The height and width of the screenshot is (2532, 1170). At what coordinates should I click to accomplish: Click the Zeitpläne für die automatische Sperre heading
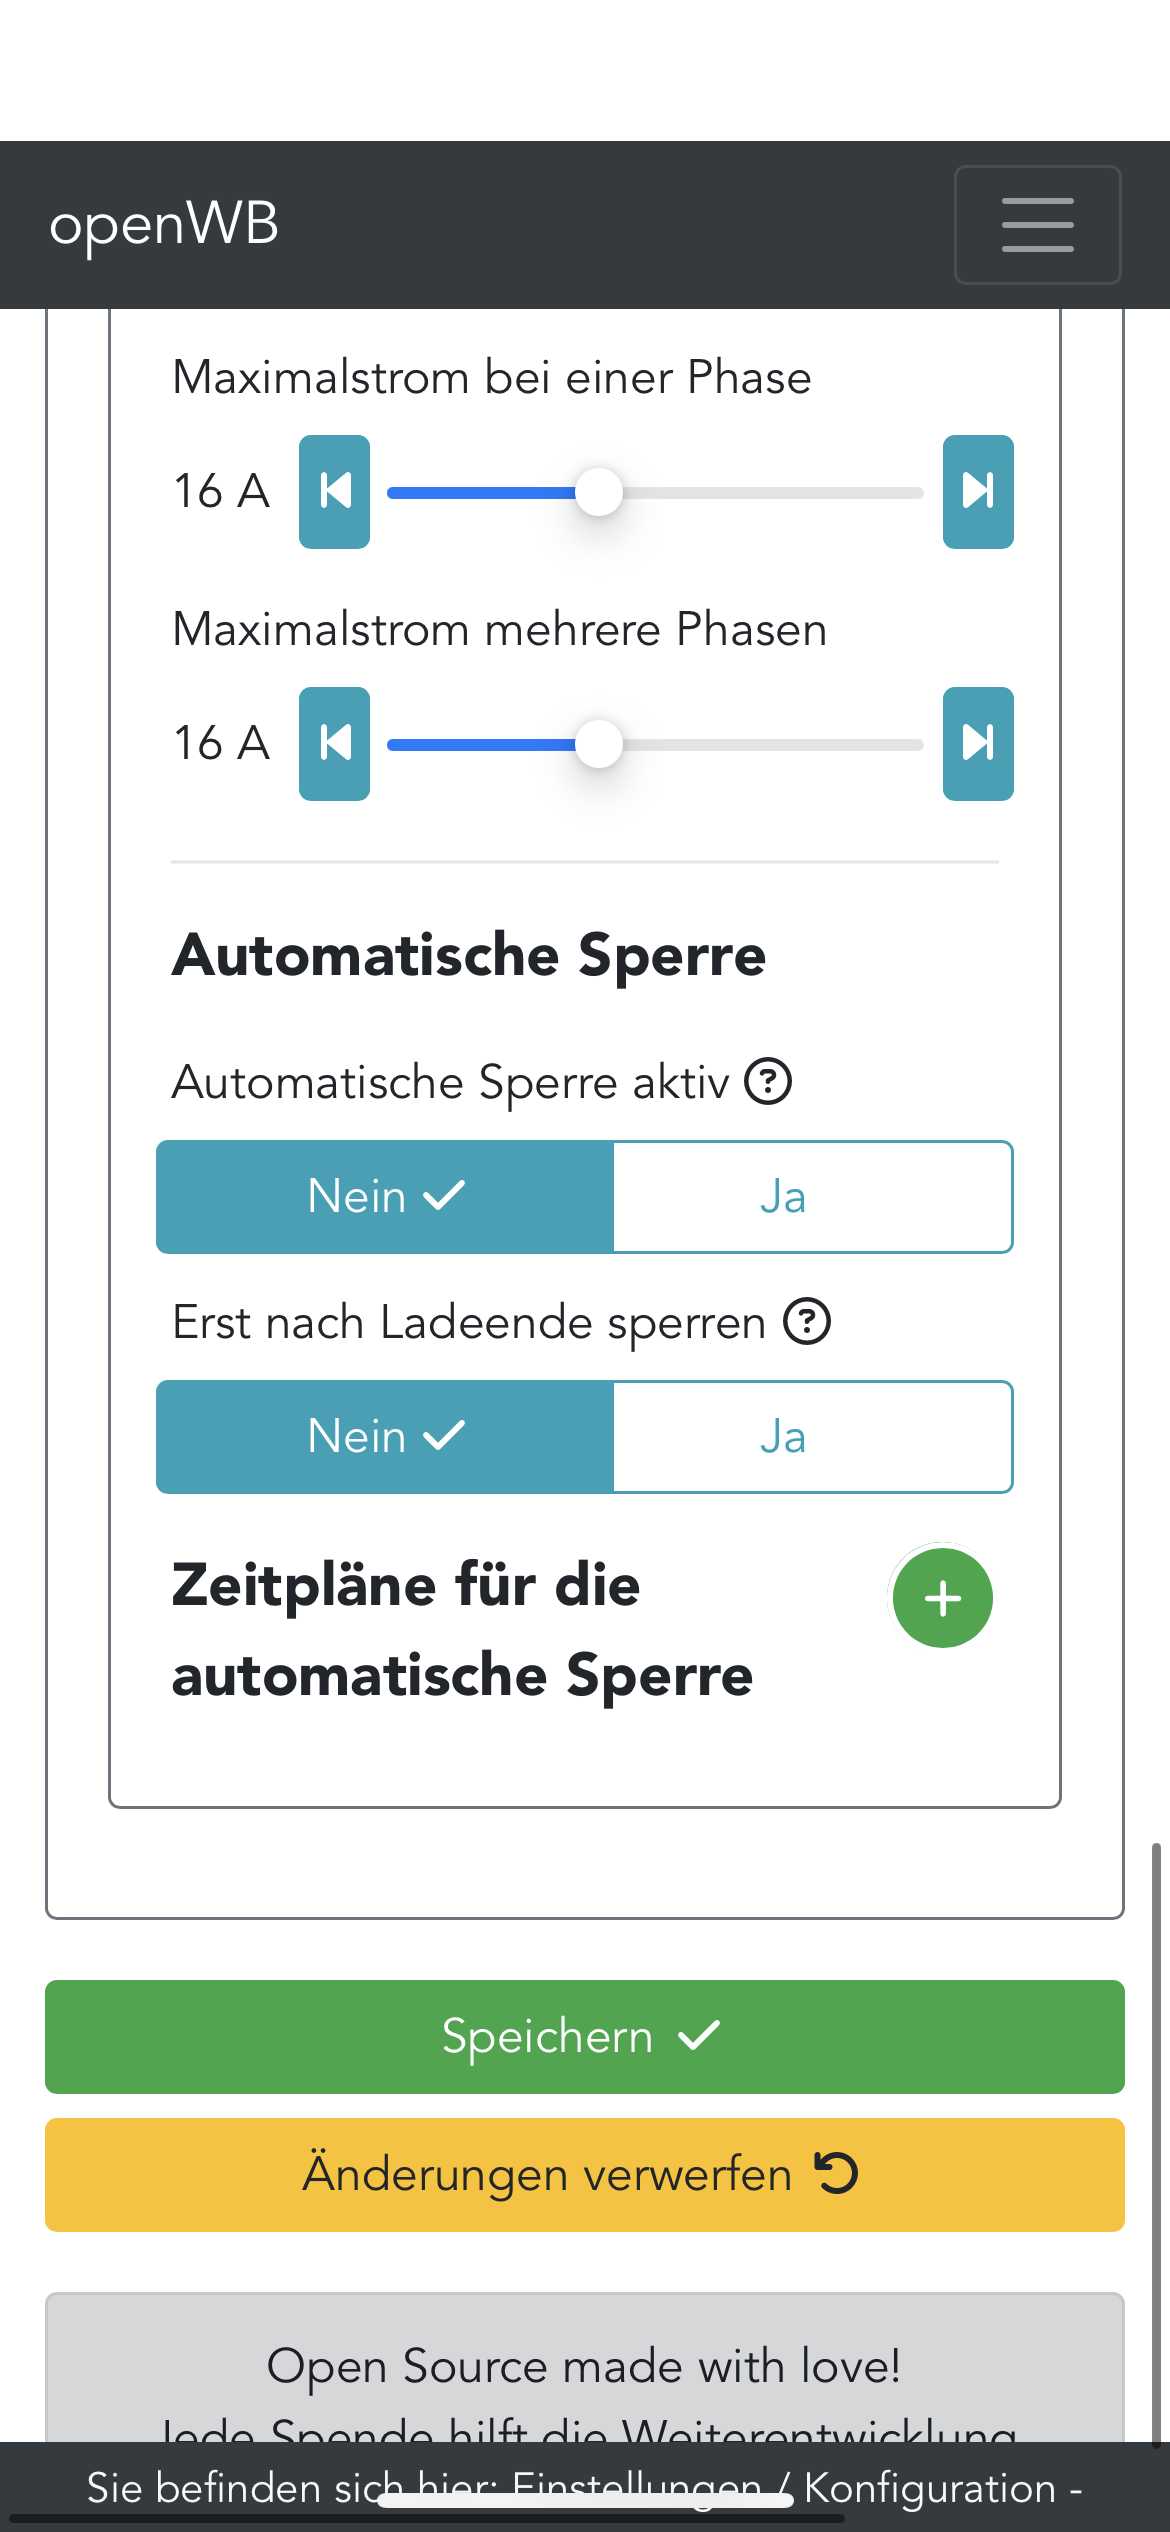click(x=461, y=1630)
